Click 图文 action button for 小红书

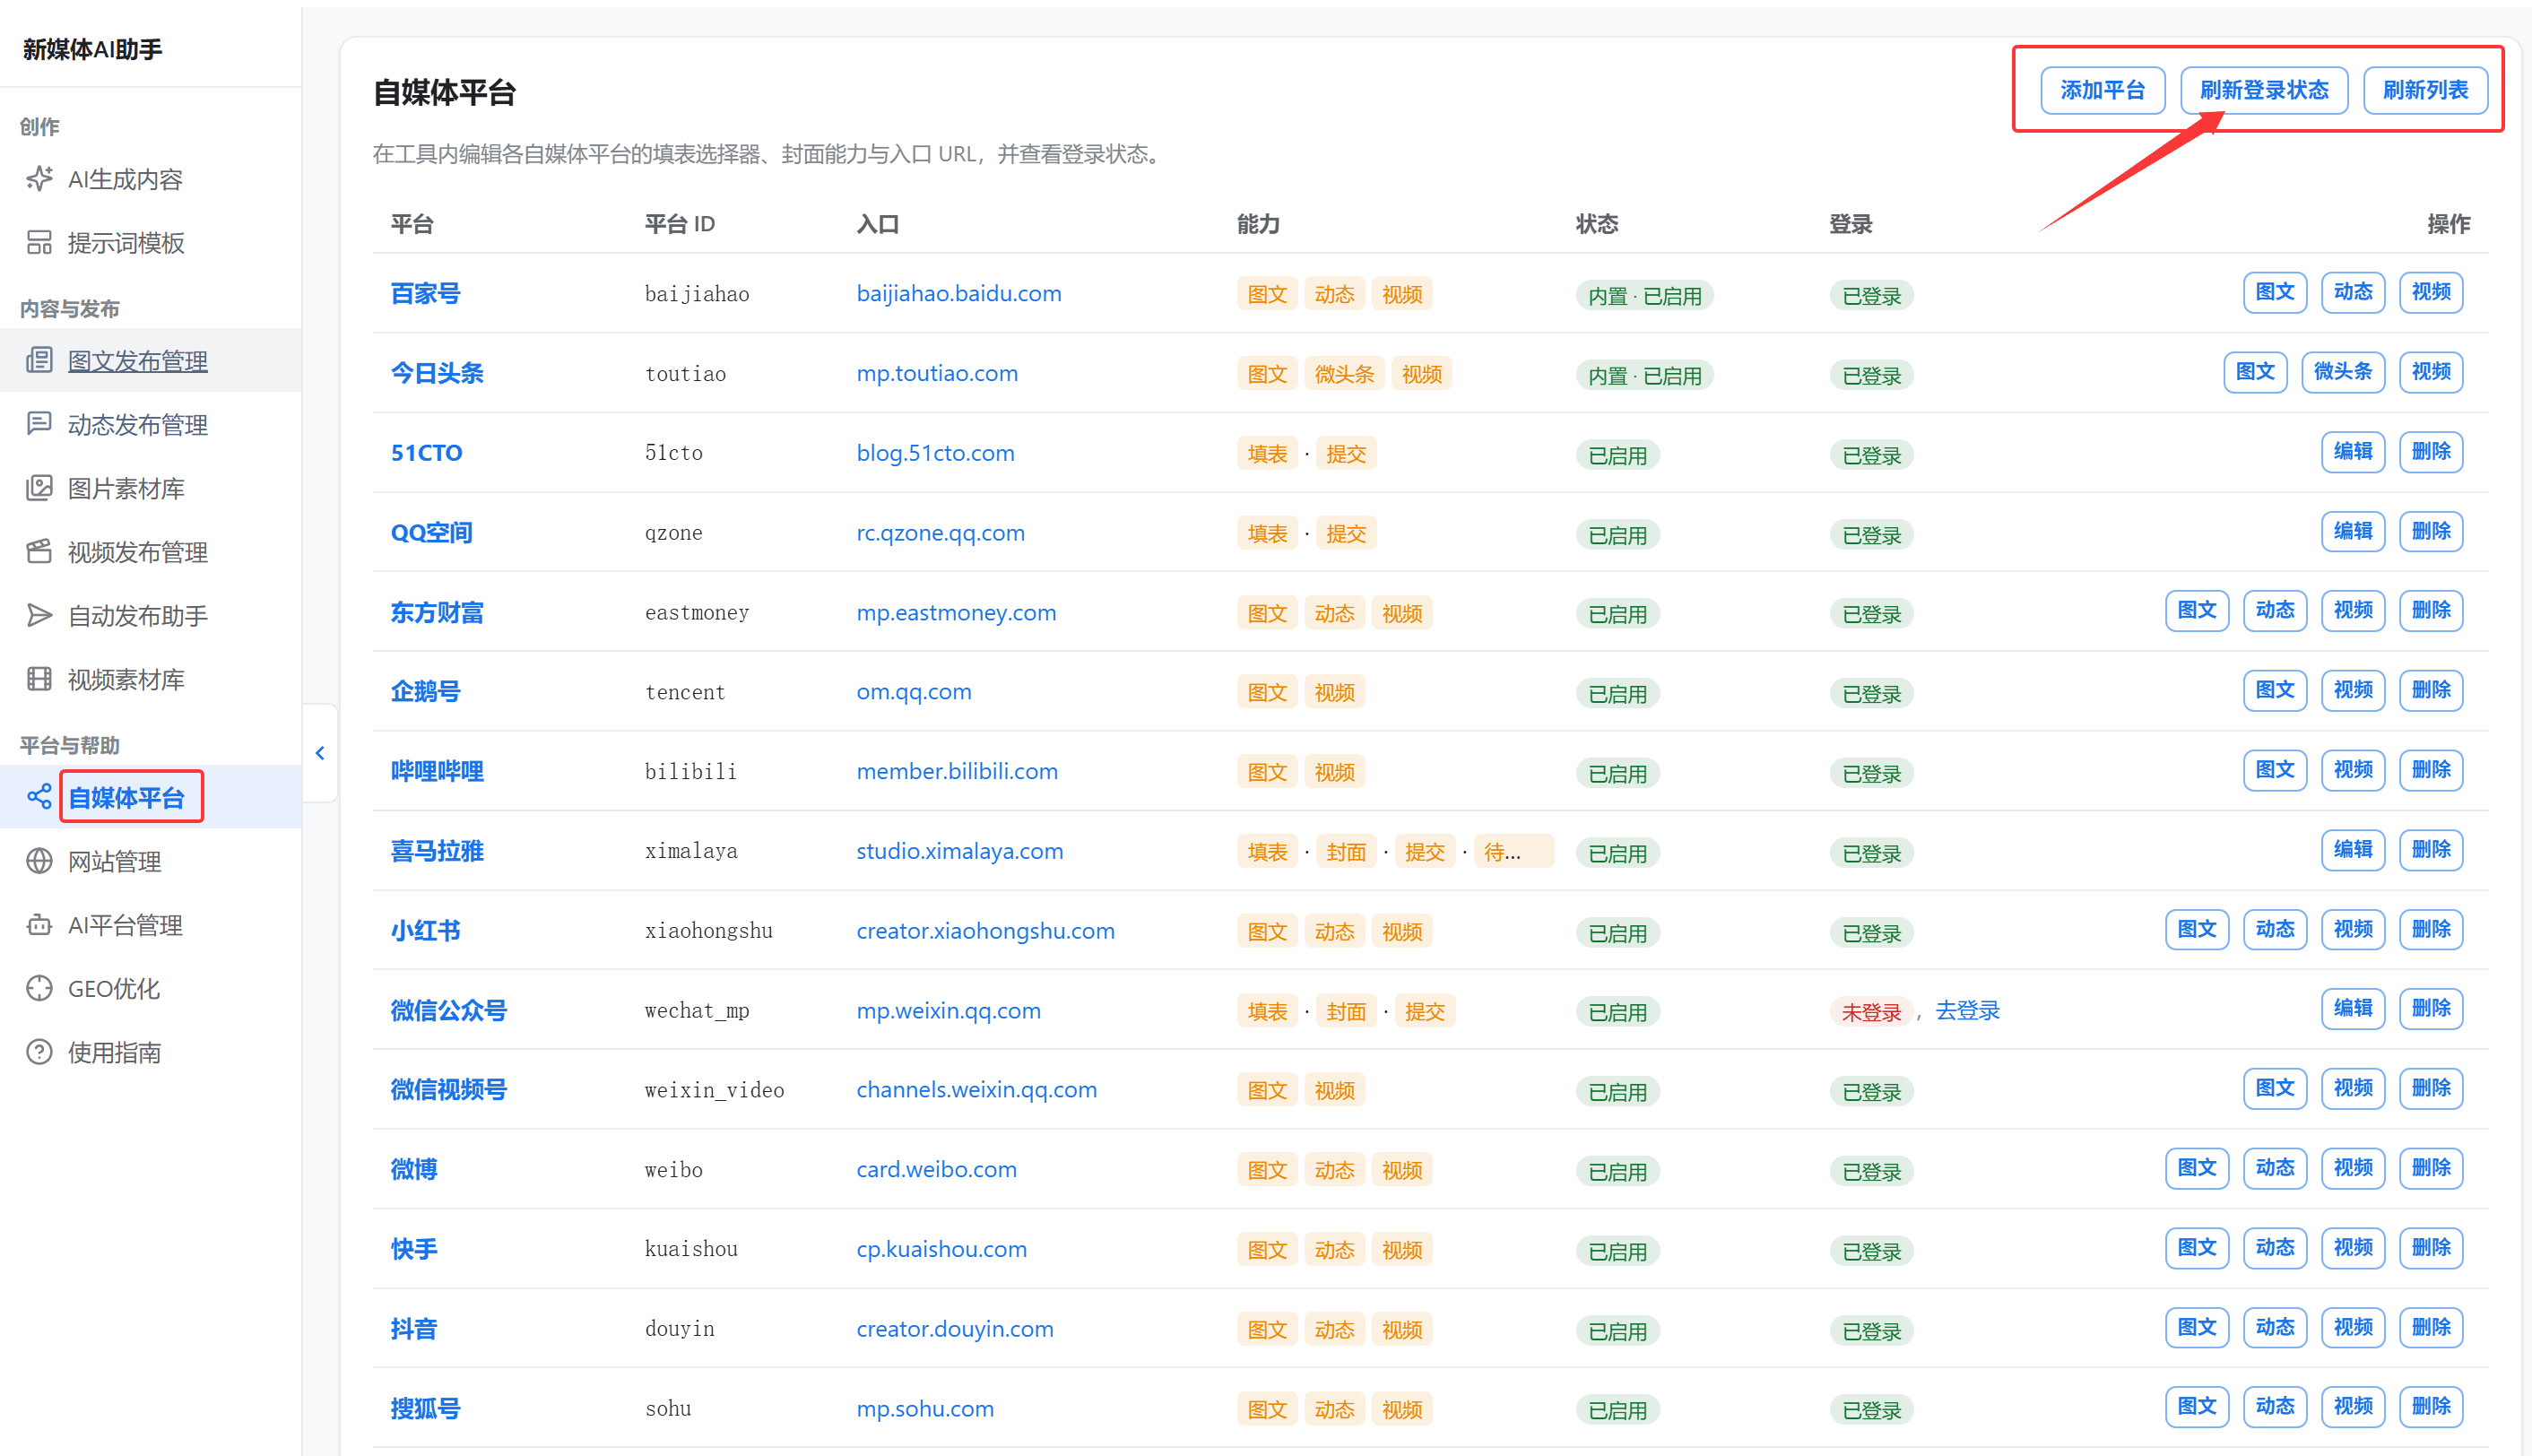click(x=2197, y=929)
